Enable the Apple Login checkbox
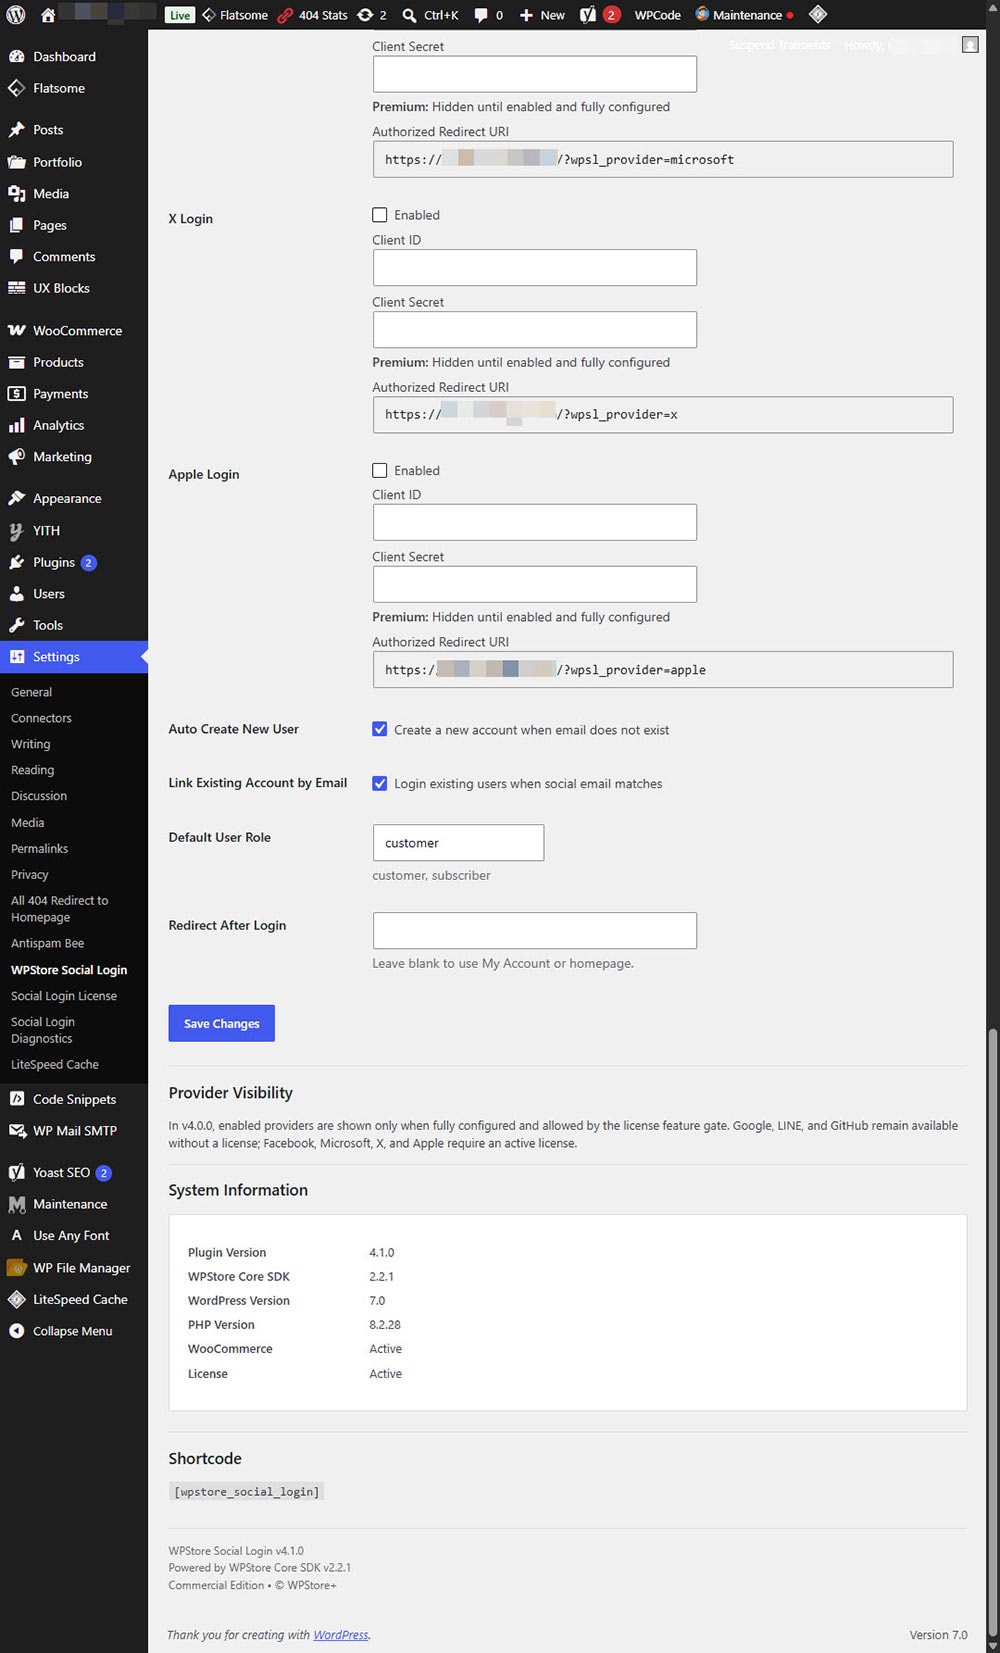 point(380,470)
